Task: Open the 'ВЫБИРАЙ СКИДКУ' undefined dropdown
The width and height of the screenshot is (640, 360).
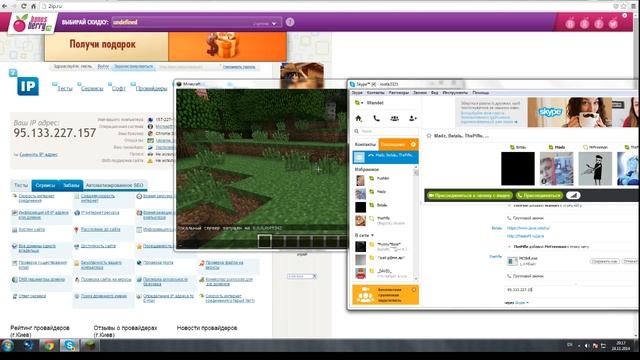Action: coord(196,22)
